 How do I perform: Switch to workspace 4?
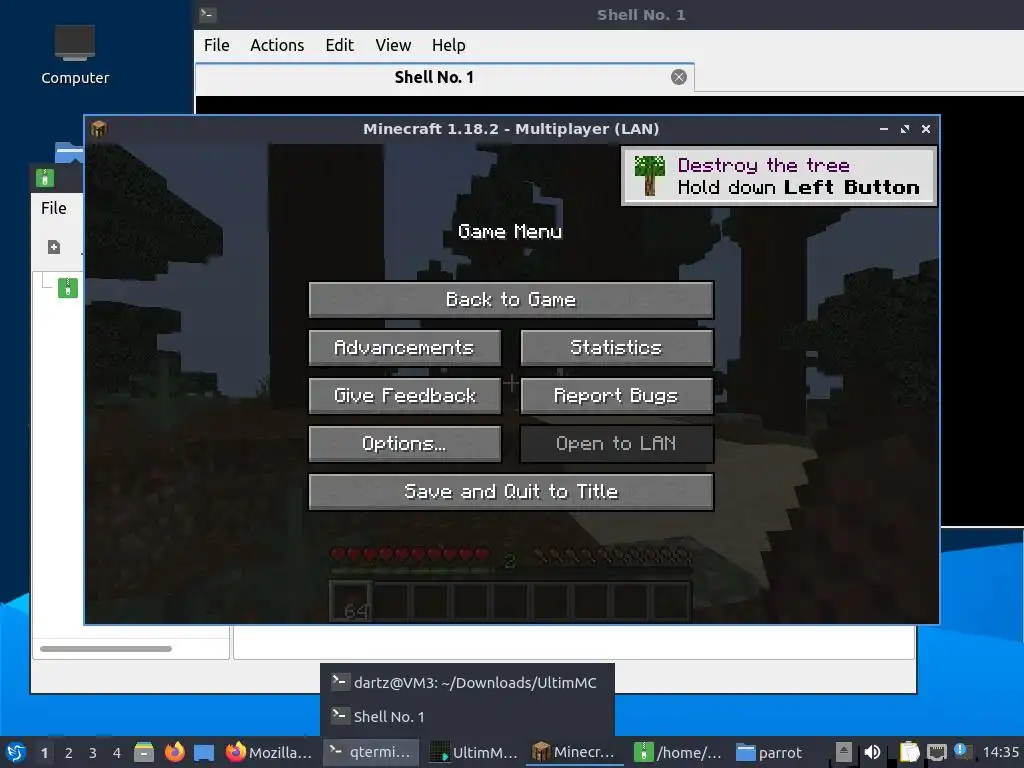(x=117, y=753)
